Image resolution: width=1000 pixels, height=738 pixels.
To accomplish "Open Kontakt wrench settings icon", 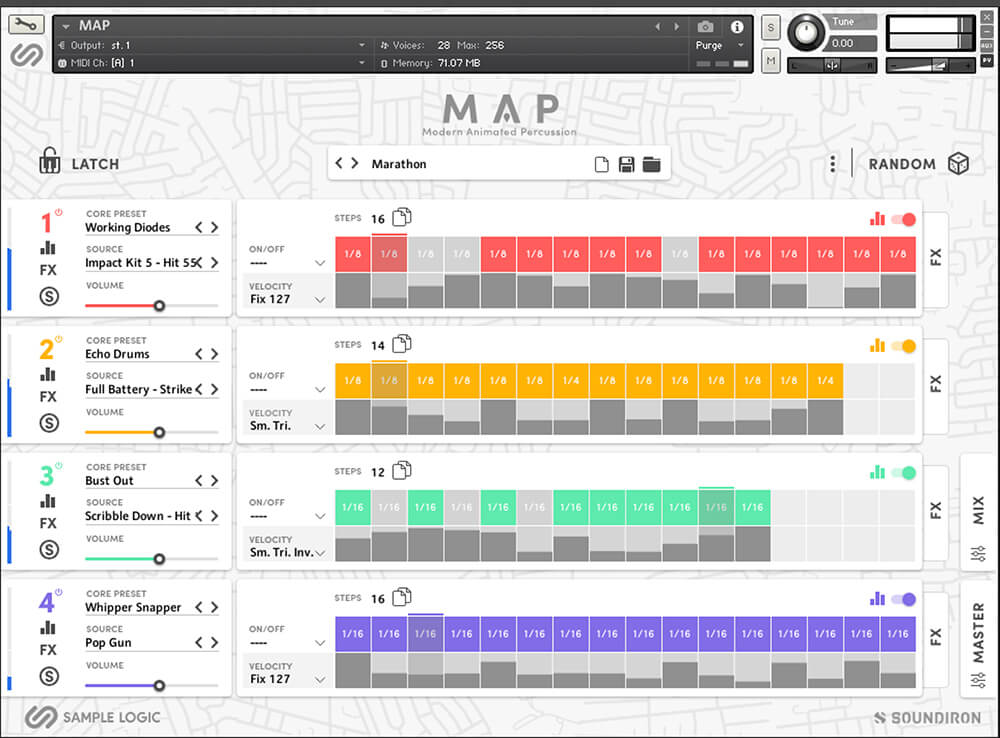I will coord(29,25).
